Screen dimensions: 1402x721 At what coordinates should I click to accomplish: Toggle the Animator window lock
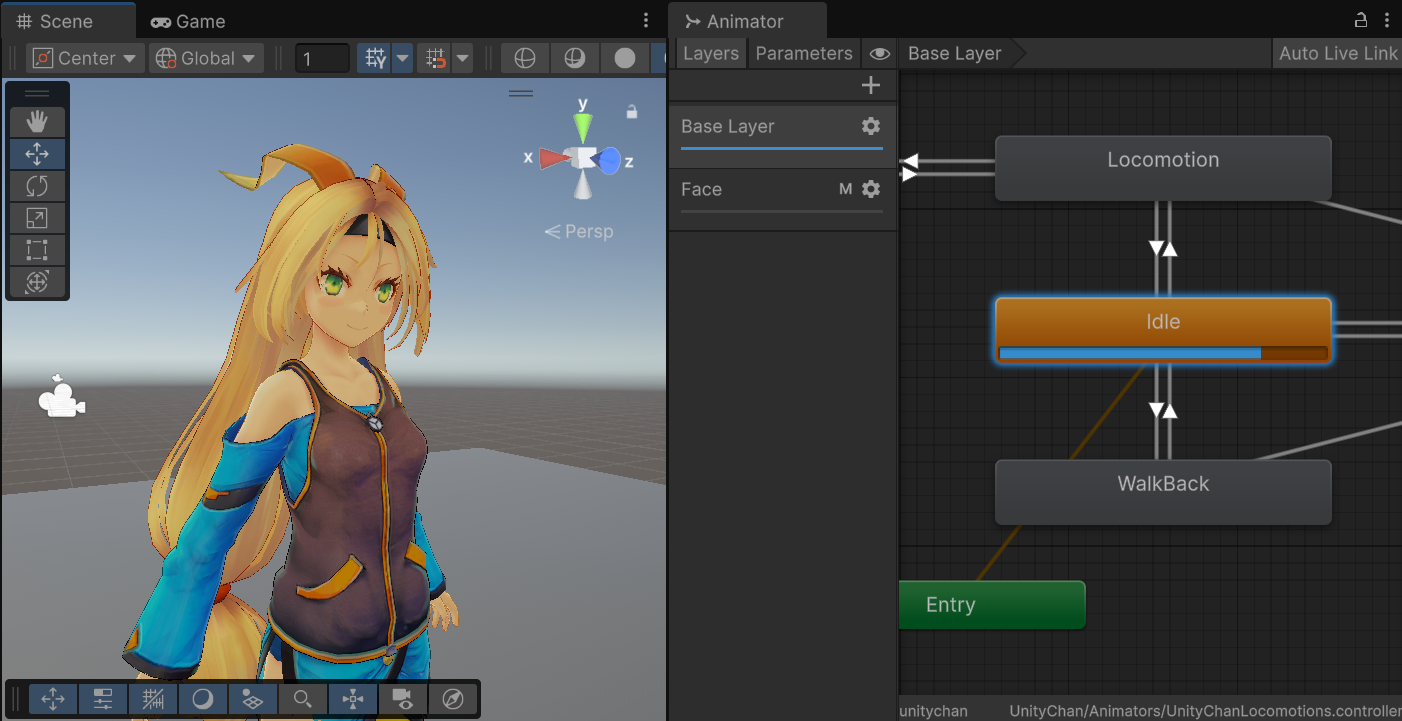(1360, 21)
